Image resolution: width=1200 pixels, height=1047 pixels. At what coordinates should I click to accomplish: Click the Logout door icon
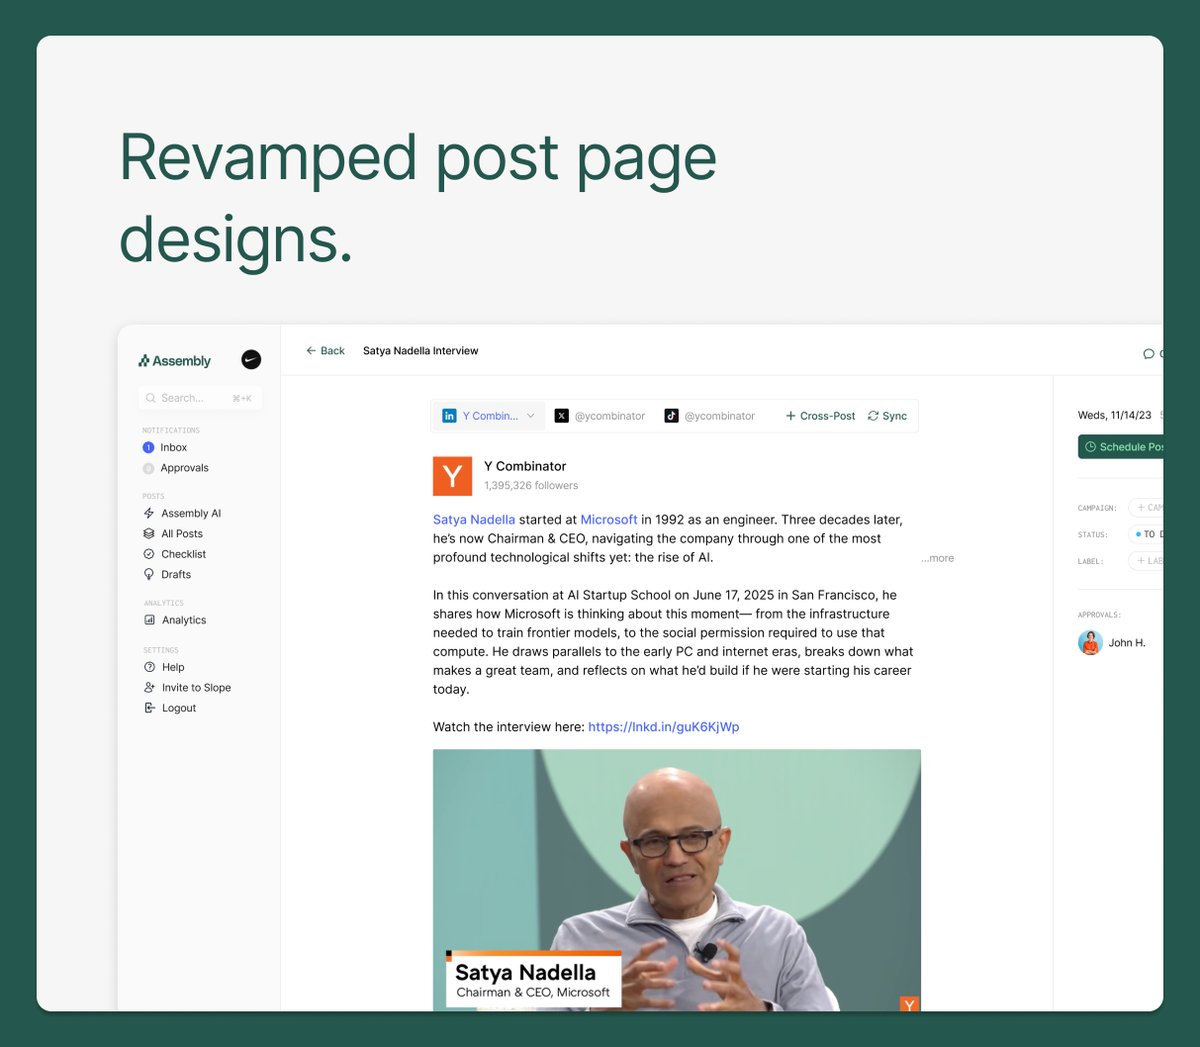pos(150,708)
